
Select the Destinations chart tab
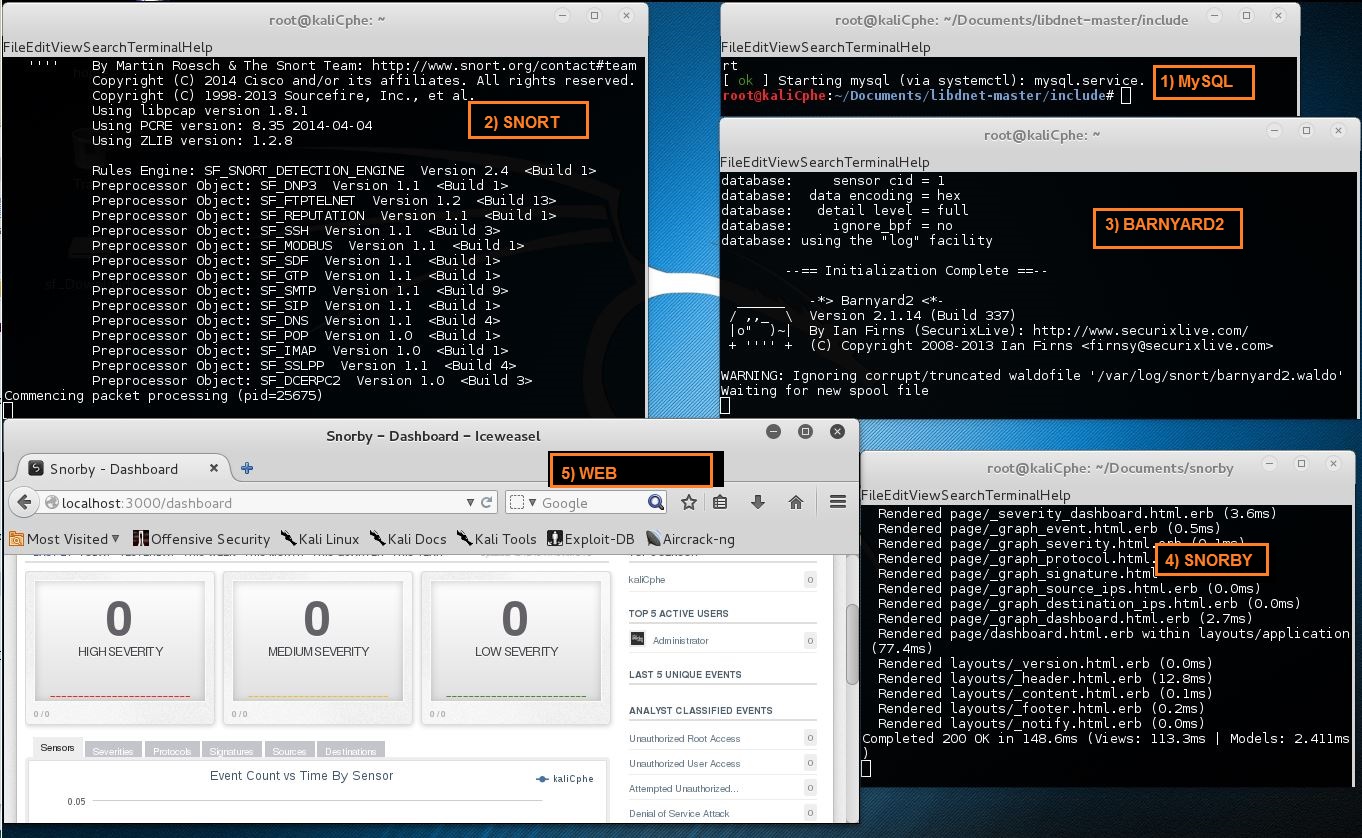[350, 751]
